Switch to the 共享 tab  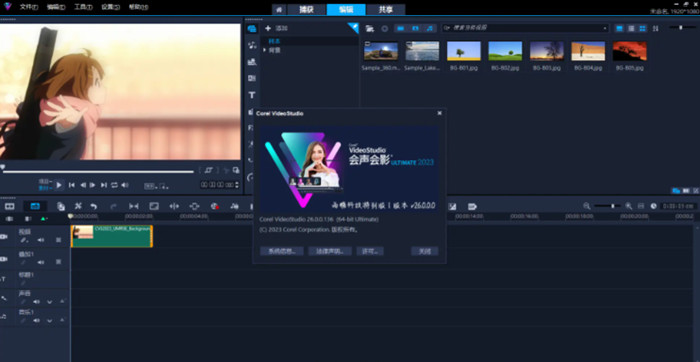point(386,9)
